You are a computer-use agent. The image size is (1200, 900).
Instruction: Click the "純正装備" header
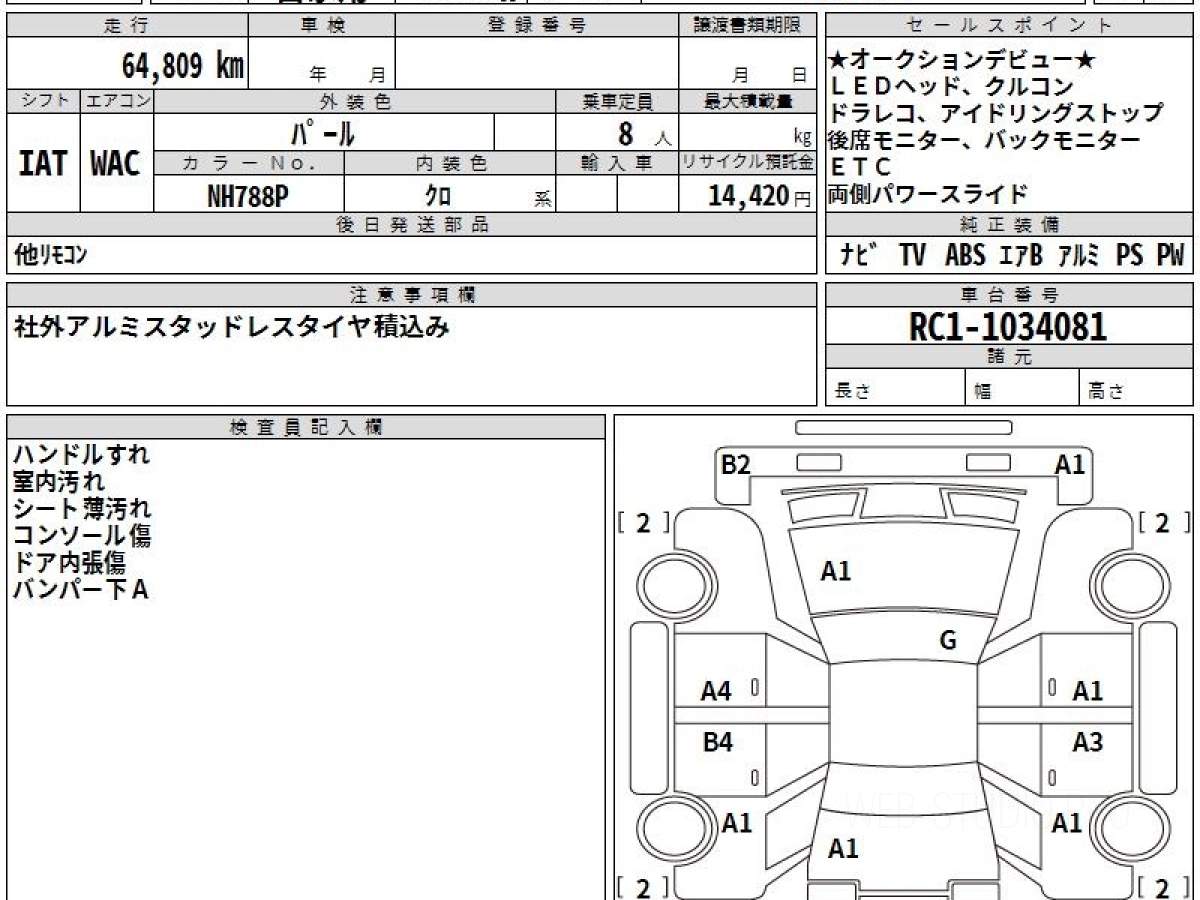click(x=1010, y=224)
